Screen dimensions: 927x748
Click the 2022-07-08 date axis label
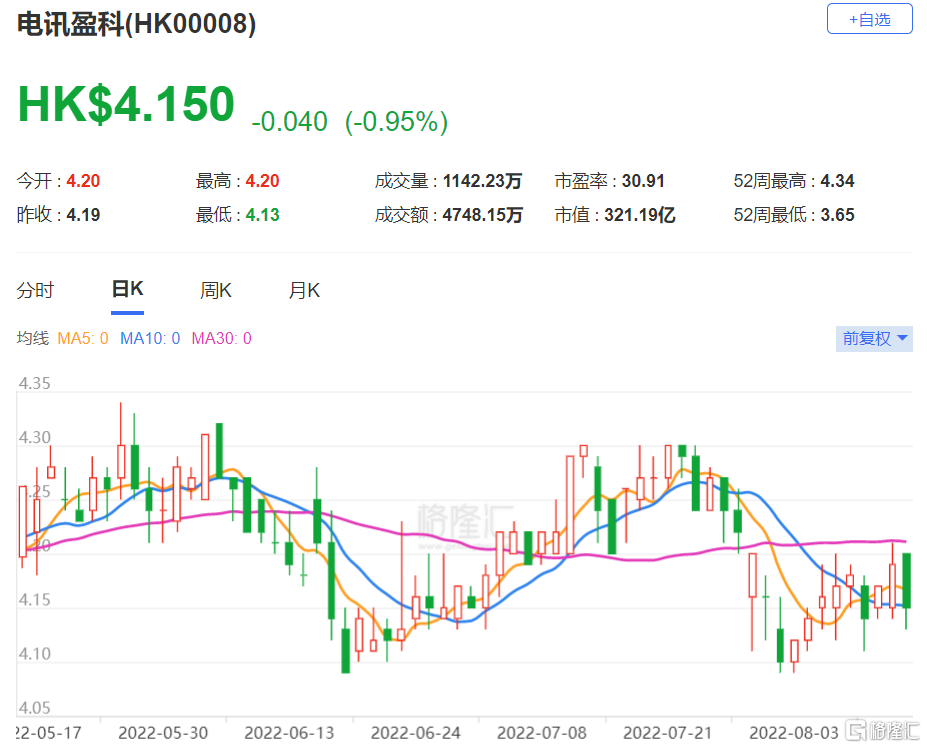click(542, 733)
